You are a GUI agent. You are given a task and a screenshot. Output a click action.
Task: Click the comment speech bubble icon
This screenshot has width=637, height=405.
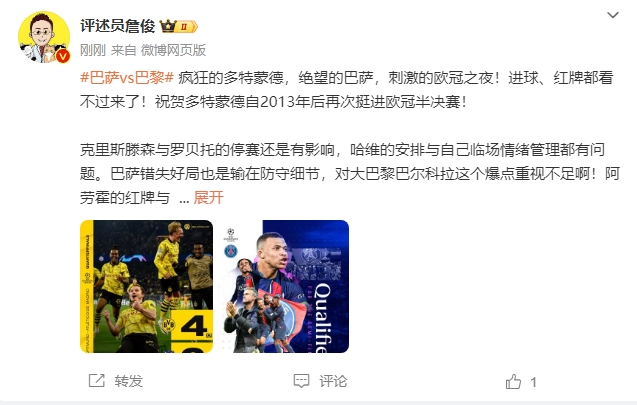tap(301, 381)
